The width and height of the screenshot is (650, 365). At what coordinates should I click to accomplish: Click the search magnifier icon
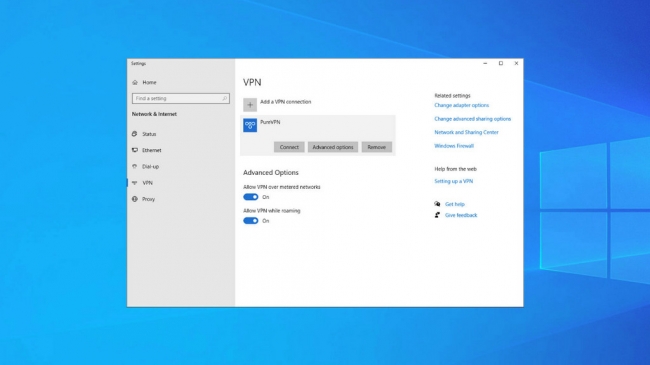pyautogui.click(x=224, y=98)
